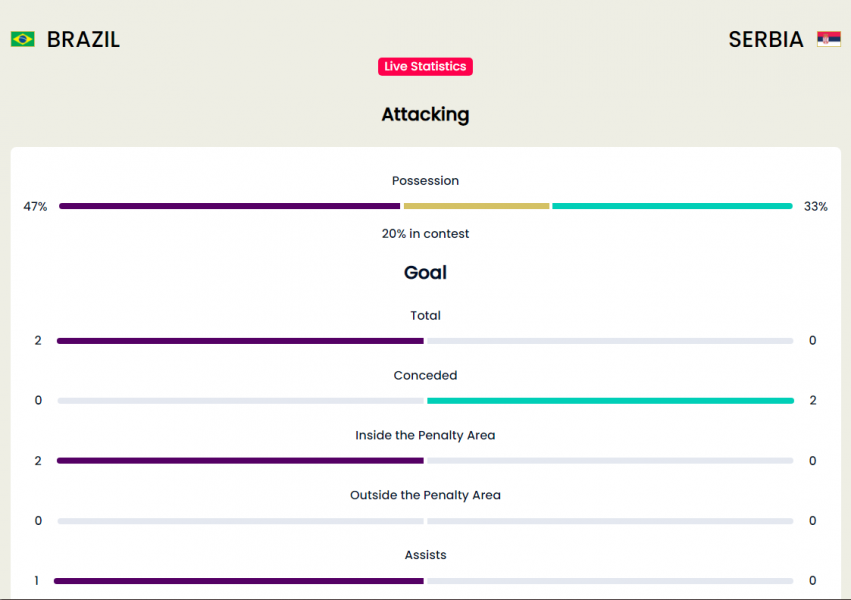This screenshot has height=600, width=851.
Task: Click the purple Brazil possession bar
Action: (x=230, y=206)
